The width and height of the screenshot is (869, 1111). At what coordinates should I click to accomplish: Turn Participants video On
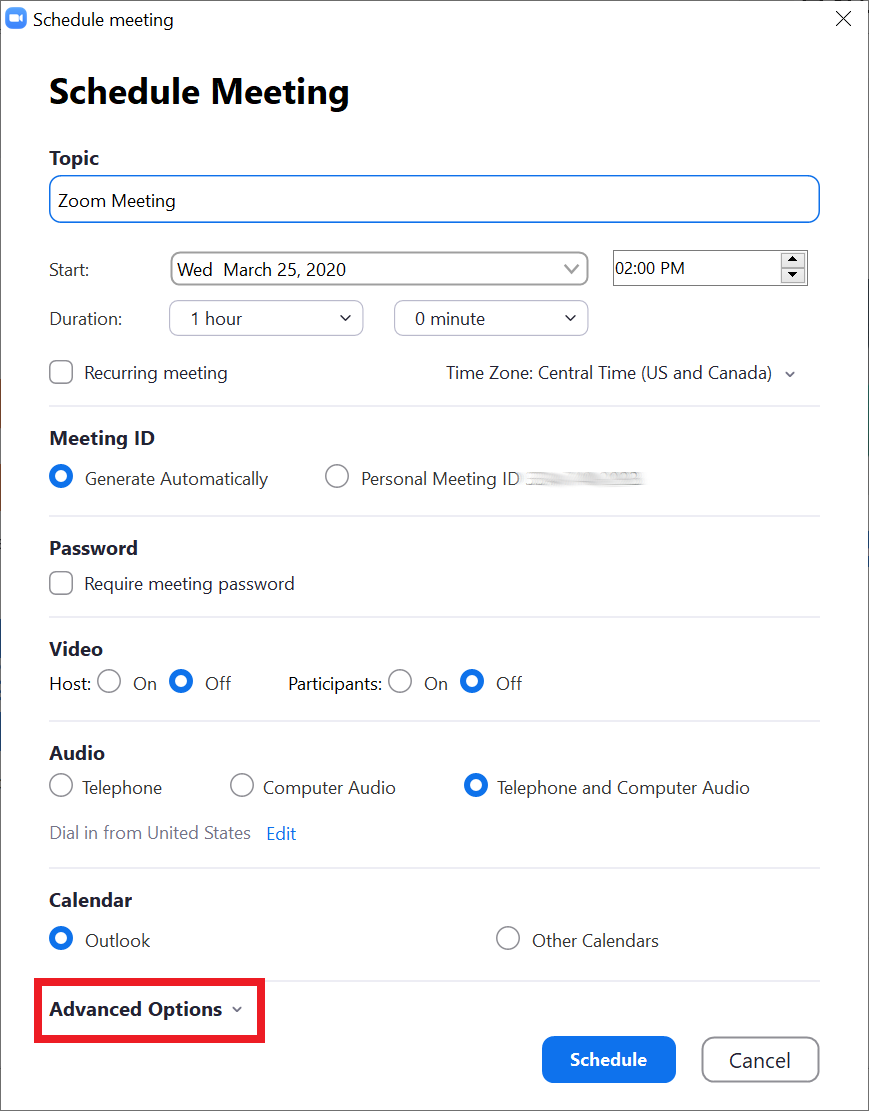(400, 682)
